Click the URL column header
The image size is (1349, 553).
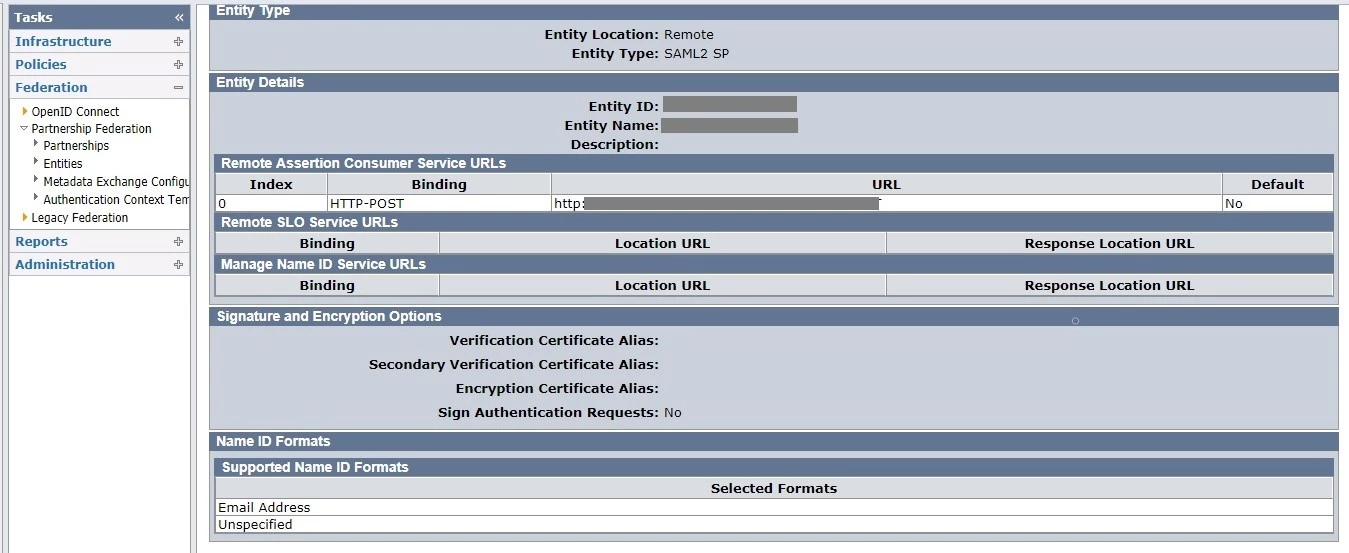click(x=886, y=184)
